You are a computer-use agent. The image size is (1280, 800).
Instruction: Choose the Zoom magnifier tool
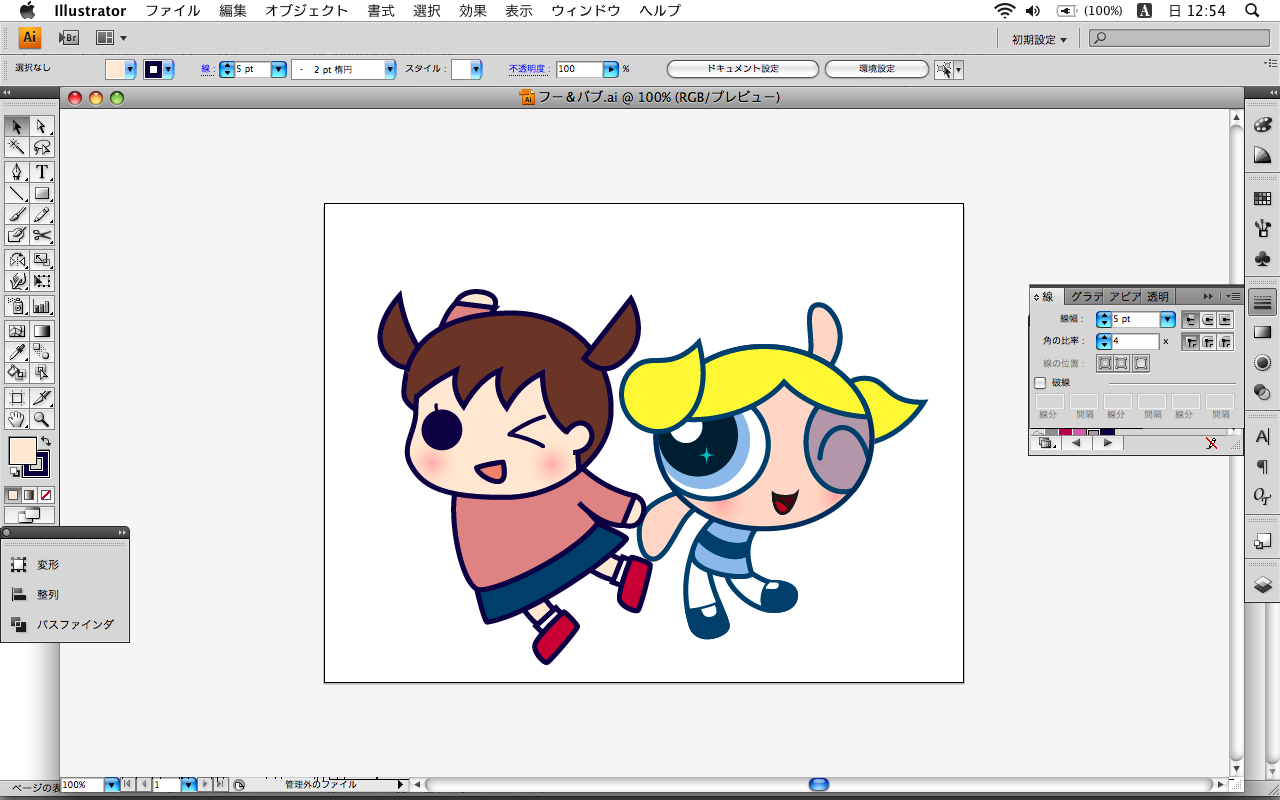click(42, 419)
